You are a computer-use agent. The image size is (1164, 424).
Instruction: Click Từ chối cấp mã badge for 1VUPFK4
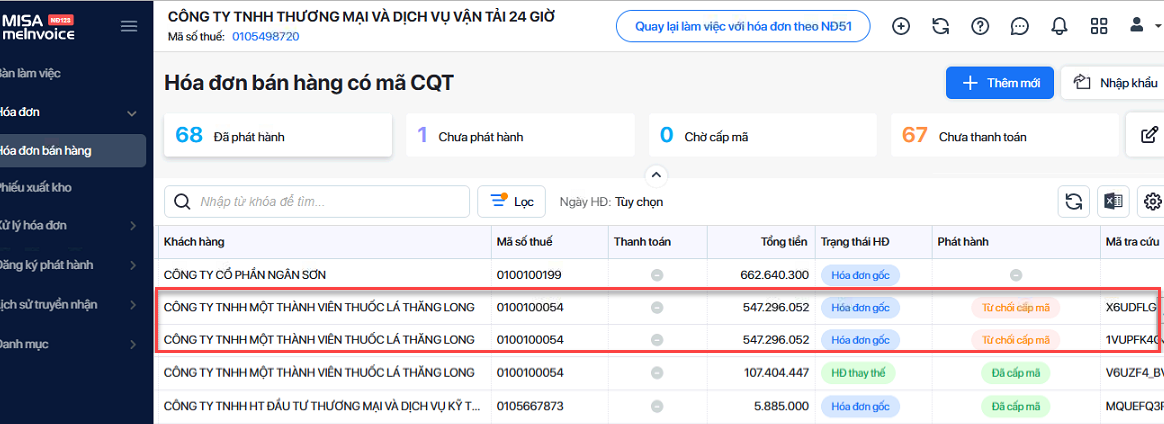point(1016,340)
